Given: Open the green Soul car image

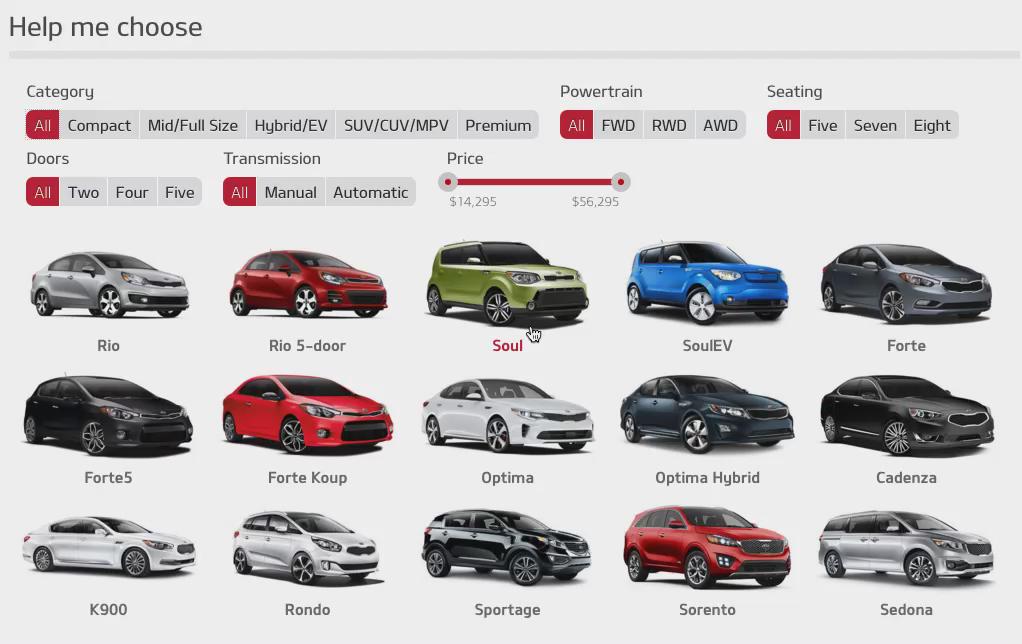Looking at the screenshot, I should click(x=507, y=282).
